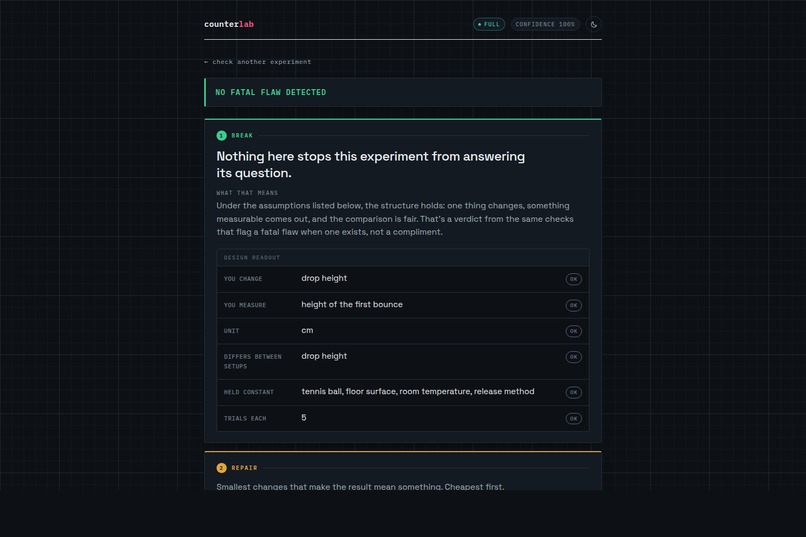Click the HELD CONSTANT row label
This screenshot has height=537, width=806.
pyautogui.click(x=249, y=392)
